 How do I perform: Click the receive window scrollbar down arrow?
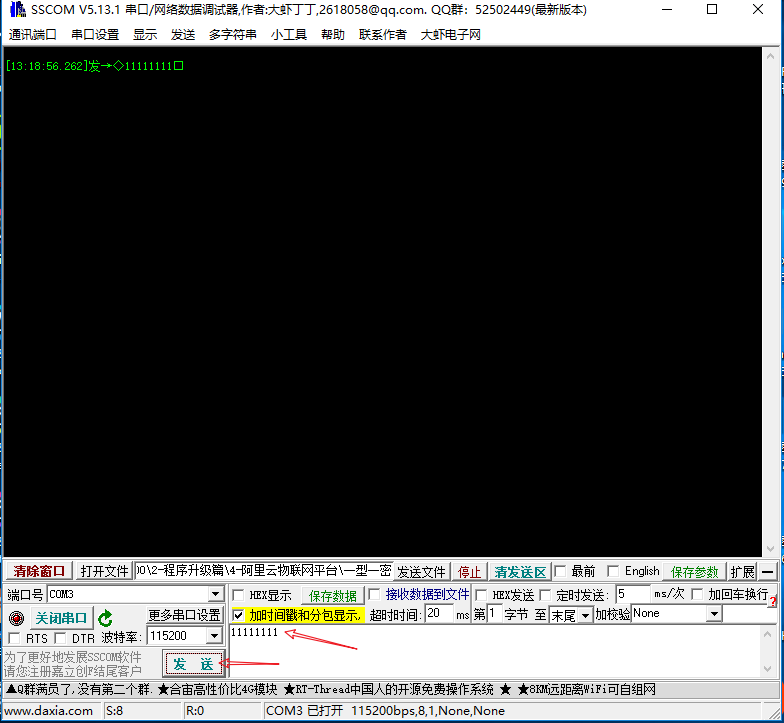770,548
